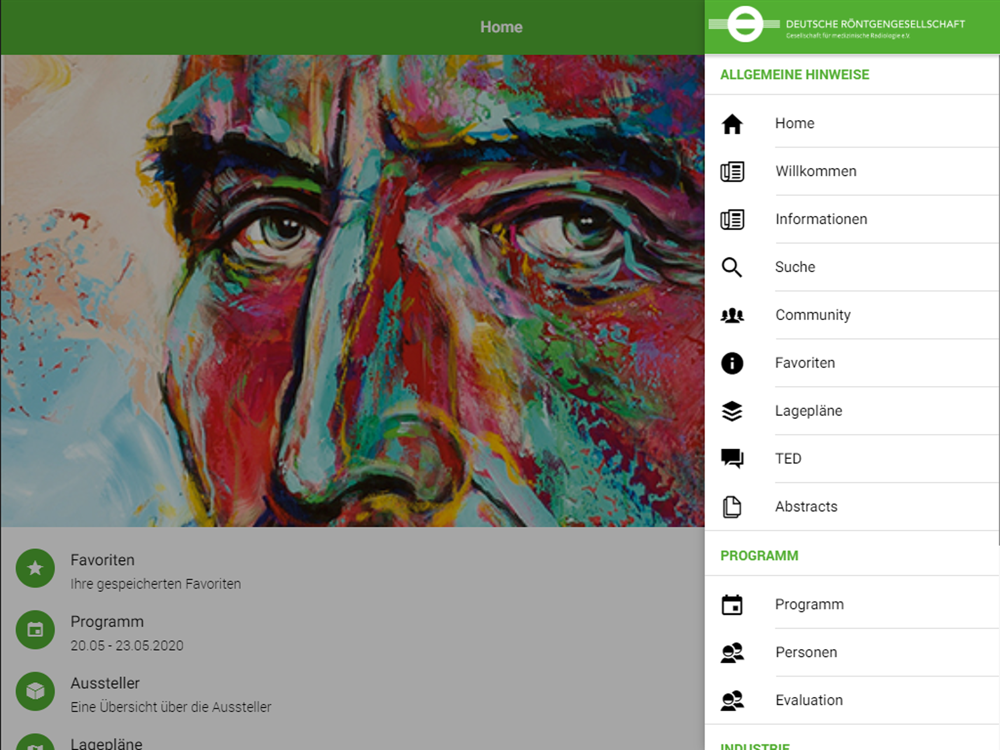The width and height of the screenshot is (1000, 750).
Task: Click the Deutsche Röntgengesellschaft logo
Action: tap(837, 25)
